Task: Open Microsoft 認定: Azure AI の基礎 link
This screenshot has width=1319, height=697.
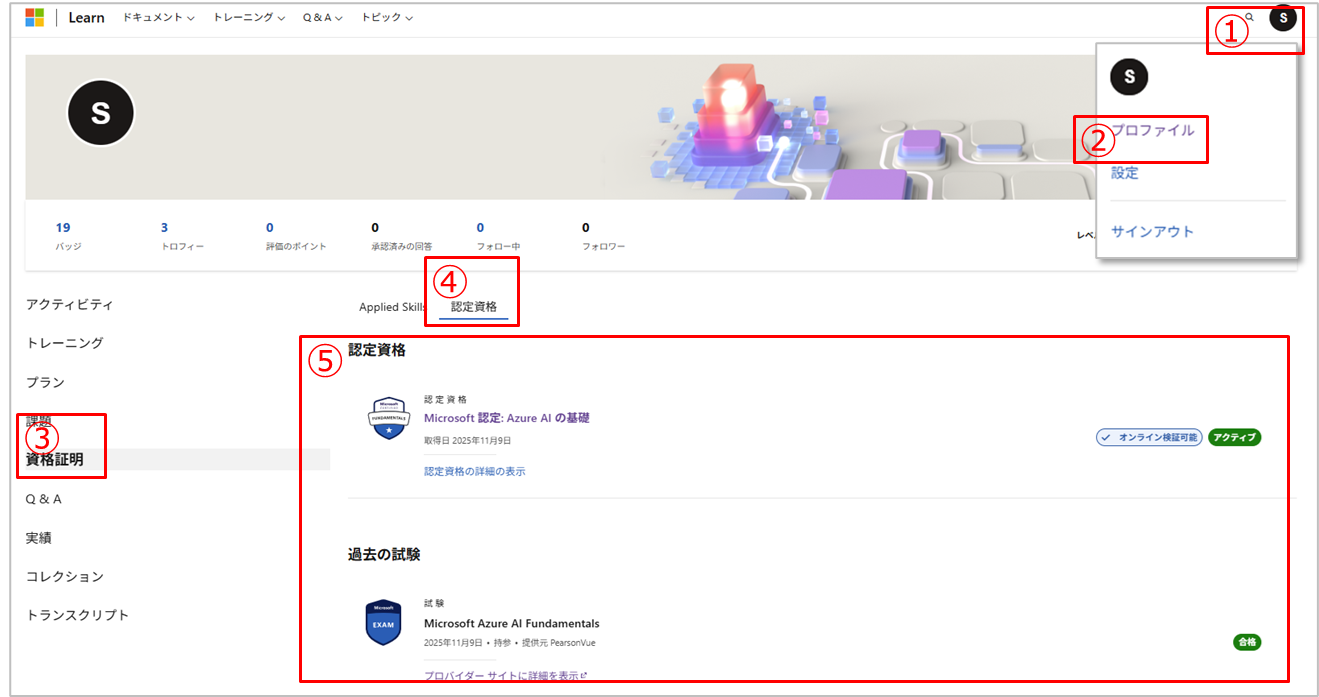Action: coord(507,418)
